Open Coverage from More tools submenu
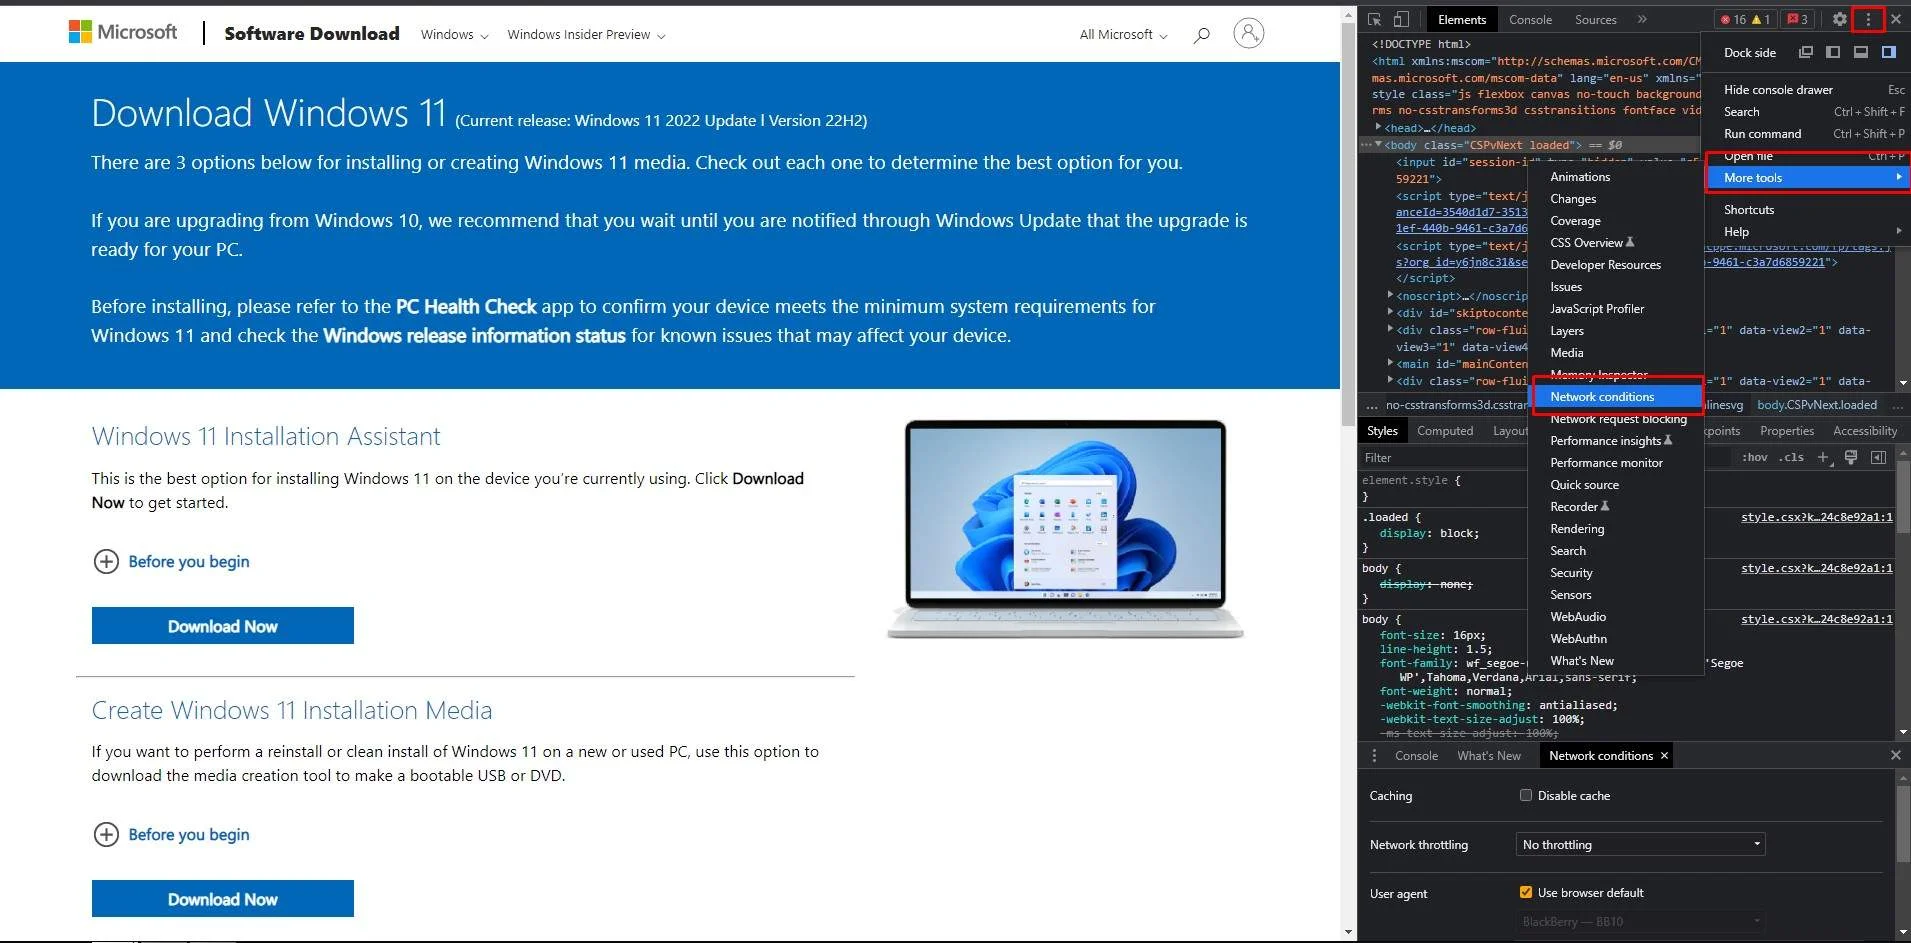The height and width of the screenshot is (943, 1911). click(x=1617, y=221)
